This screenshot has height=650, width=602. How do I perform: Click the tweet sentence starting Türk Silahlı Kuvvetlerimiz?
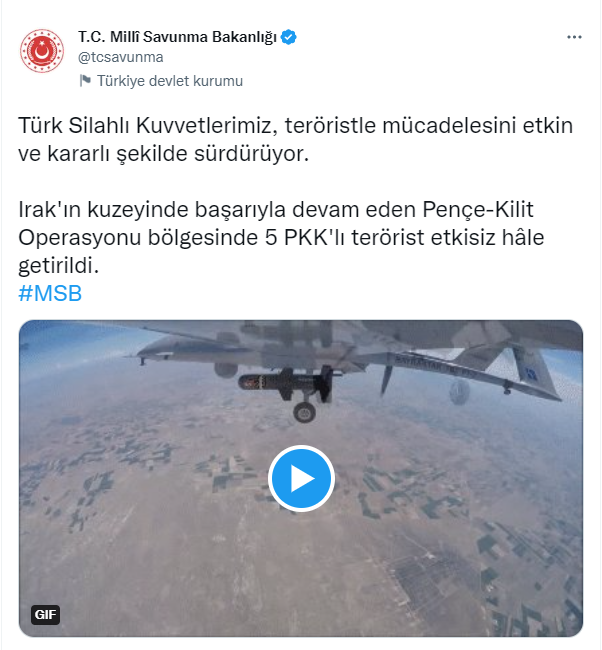pyautogui.click(x=295, y=139)
